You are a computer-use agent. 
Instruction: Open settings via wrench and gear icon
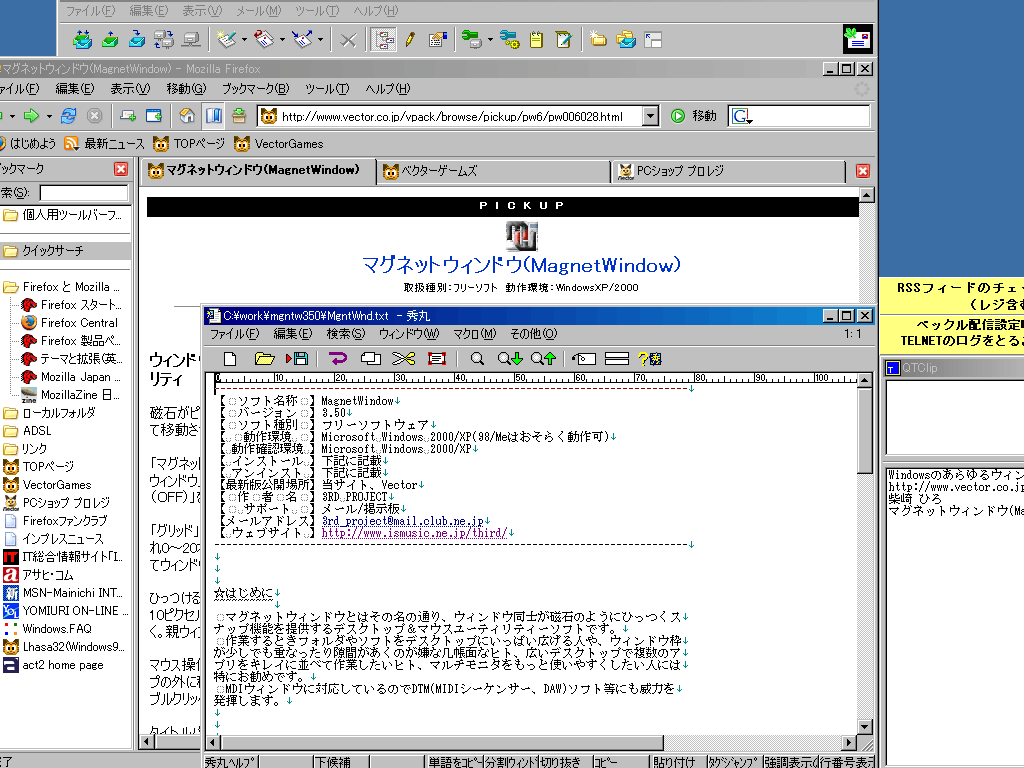click(509, 40)
